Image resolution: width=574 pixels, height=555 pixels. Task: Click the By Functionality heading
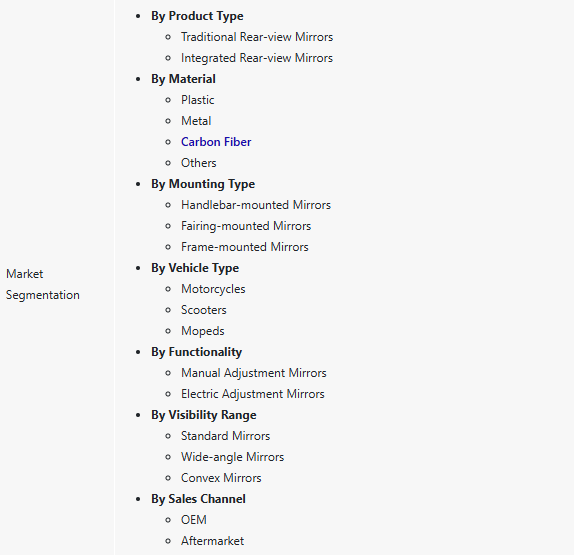pyautogui.click(x=197, y=352)
